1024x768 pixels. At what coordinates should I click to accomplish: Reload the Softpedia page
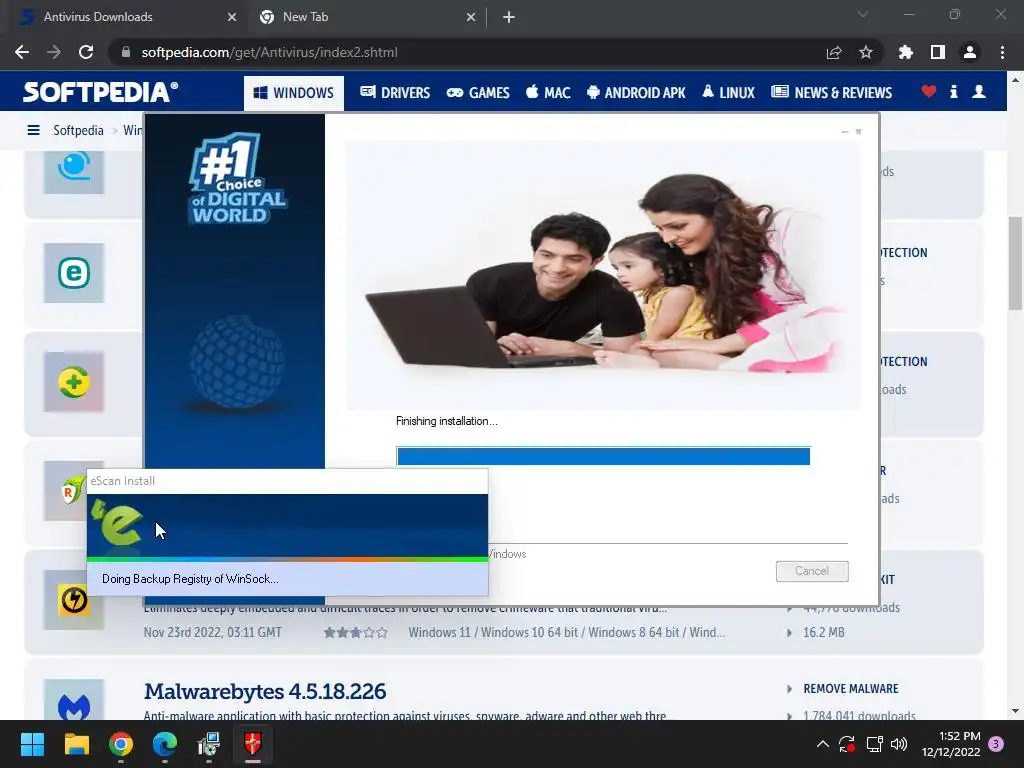pos(86,52)
